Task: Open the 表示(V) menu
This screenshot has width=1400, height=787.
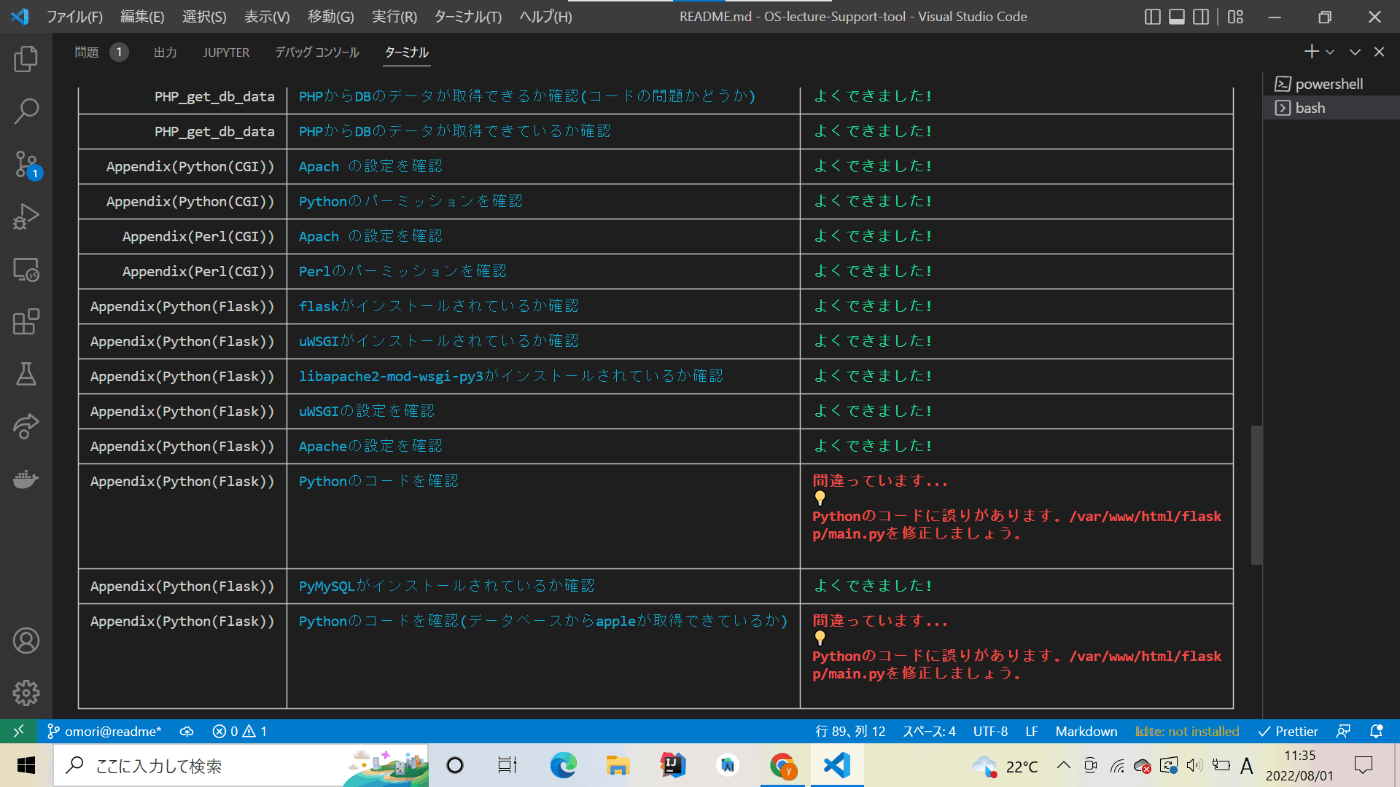Action: pos(267,17)
